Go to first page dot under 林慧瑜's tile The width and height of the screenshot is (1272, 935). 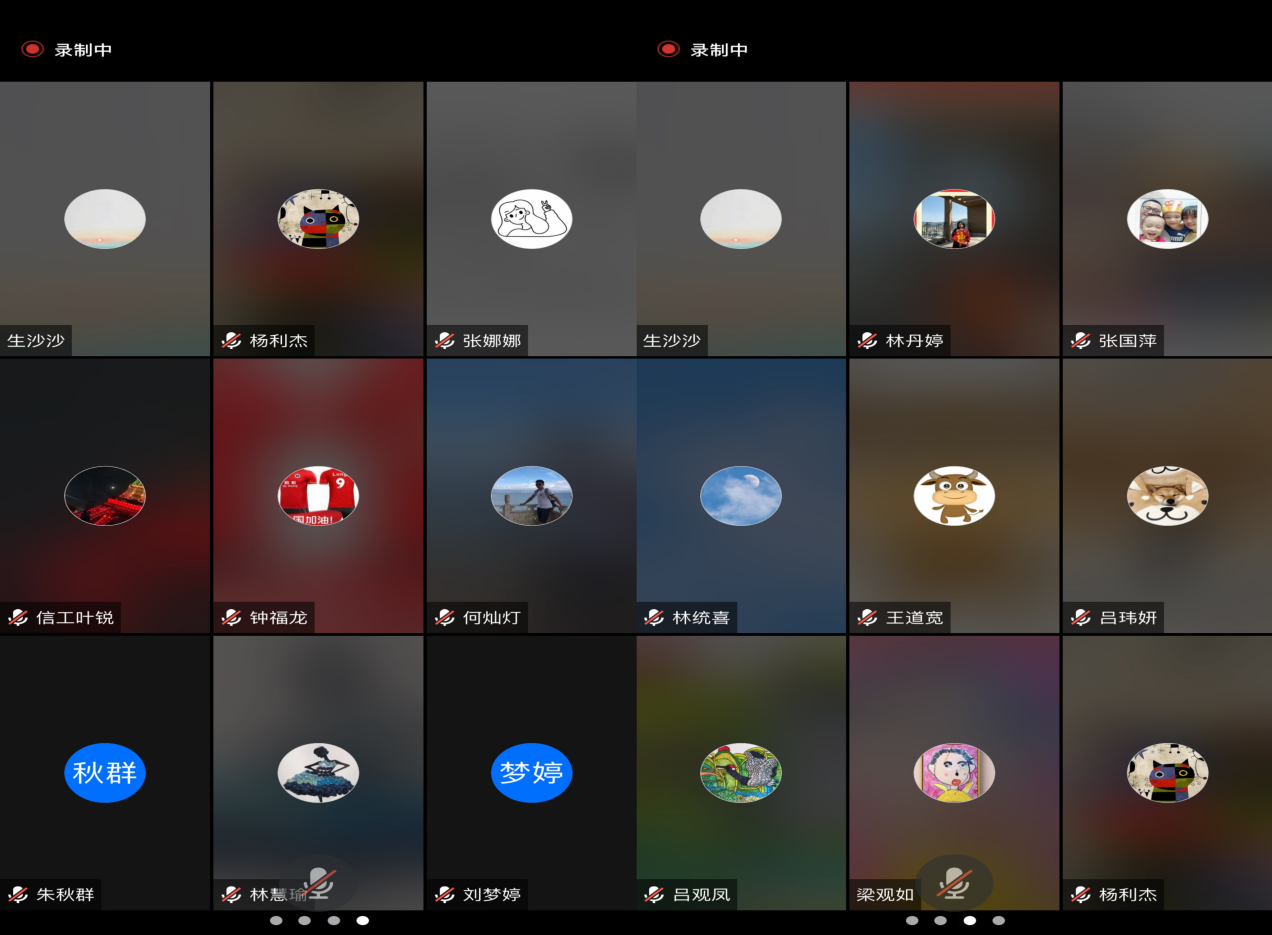(x=276, y=920)
